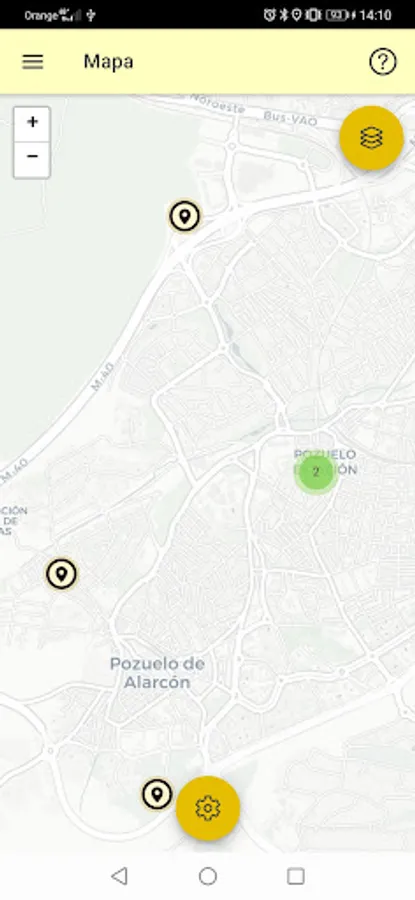Open map settings gear button
Image resolution: width=415 pixels, height=900 pixels.
(208, 808)
